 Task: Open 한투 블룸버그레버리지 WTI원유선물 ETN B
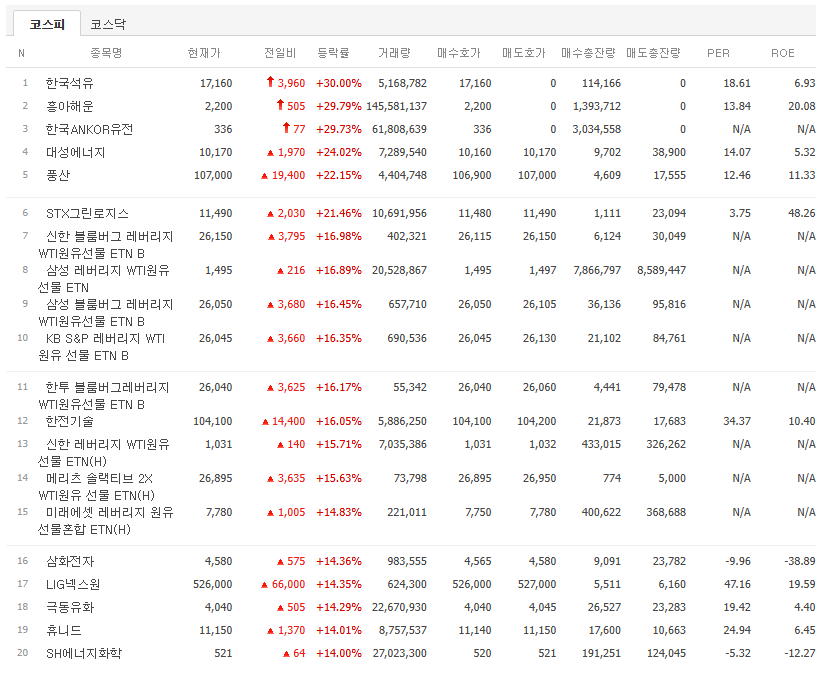(x=103, y=396)
